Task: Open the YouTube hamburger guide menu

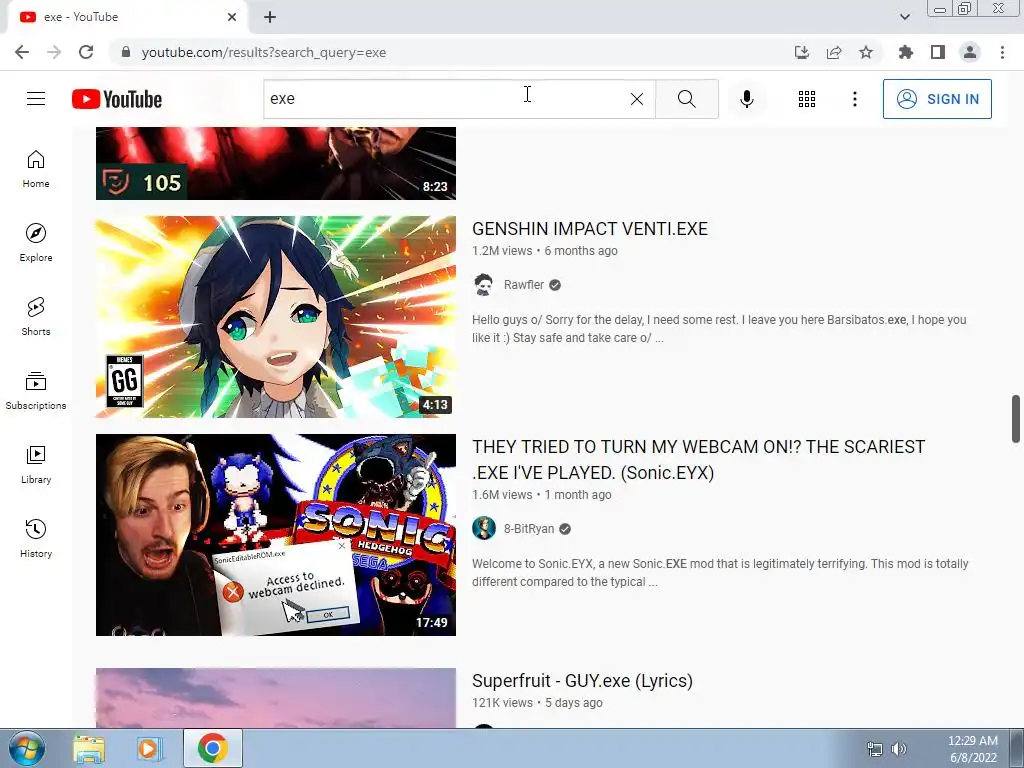Action: click(36, 99)
